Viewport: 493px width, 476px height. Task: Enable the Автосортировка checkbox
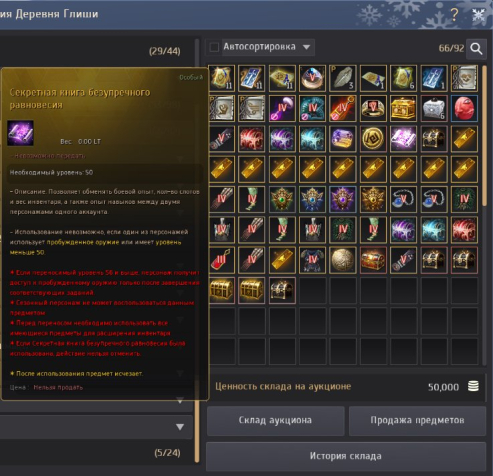(x=214, y=47)
